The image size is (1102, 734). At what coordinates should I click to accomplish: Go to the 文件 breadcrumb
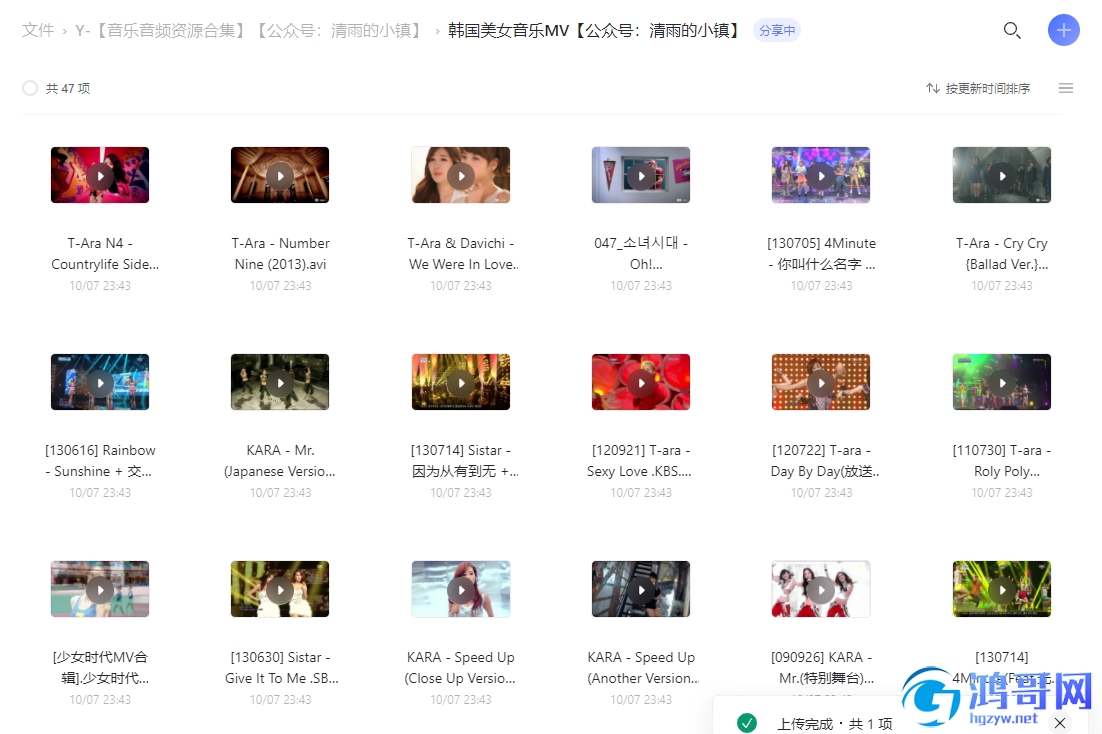click(x=38, y=30)
